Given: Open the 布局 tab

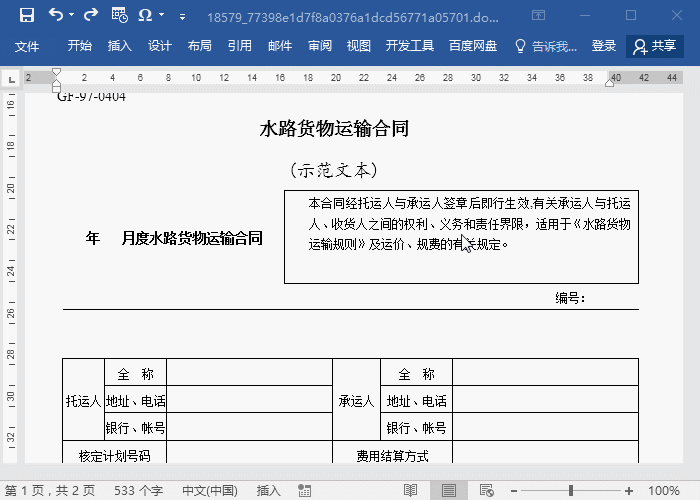Looking at the screenshot, I should click(200, 46).
